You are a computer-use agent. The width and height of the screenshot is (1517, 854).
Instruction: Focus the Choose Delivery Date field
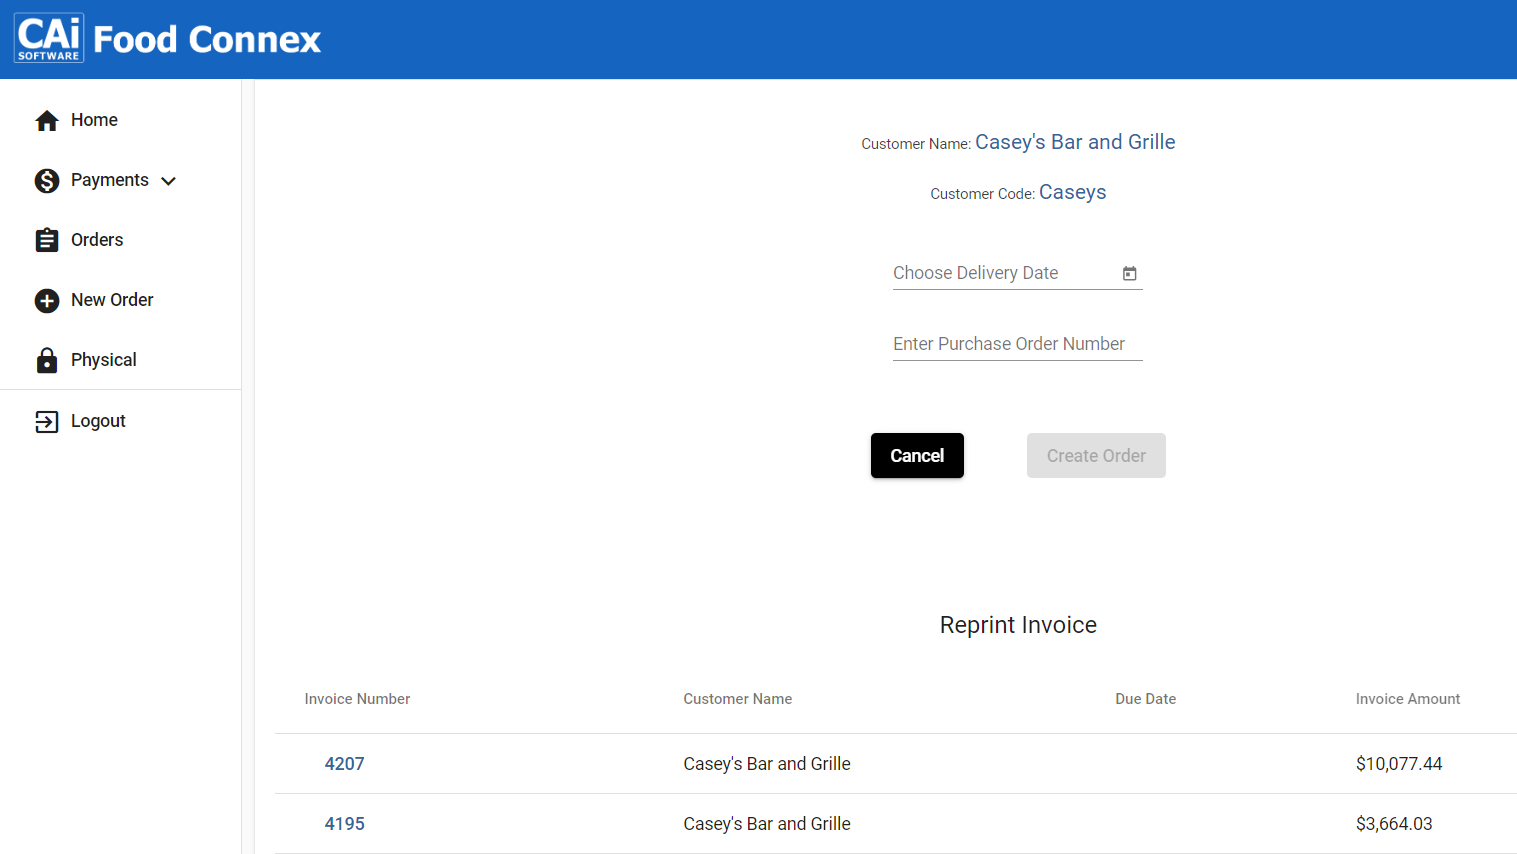click(1017, 273)
